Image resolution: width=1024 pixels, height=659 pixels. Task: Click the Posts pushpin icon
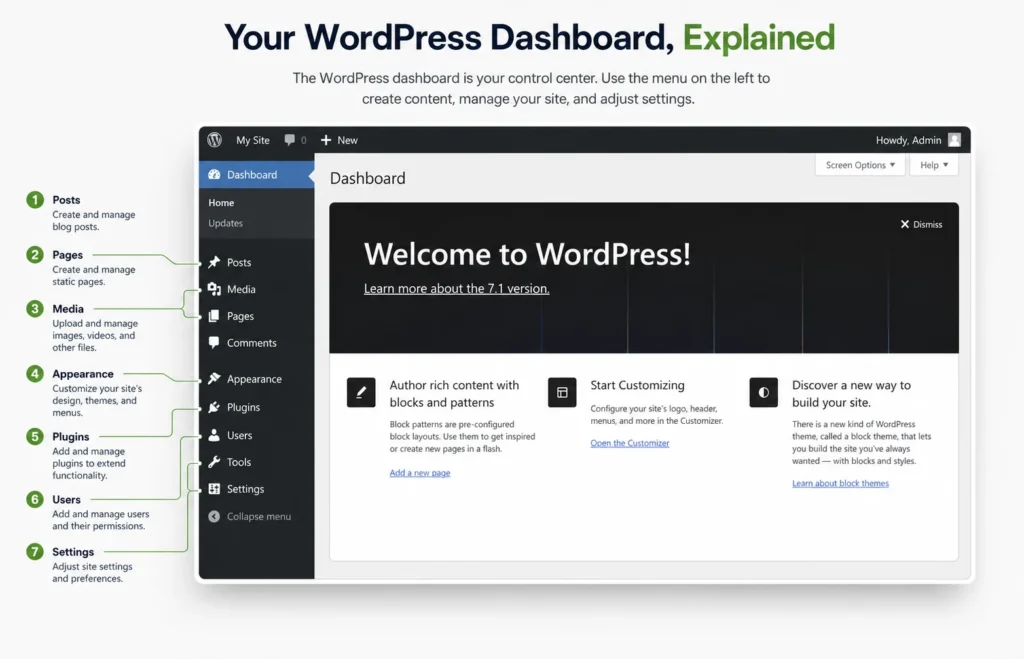[x=214, y=262]
